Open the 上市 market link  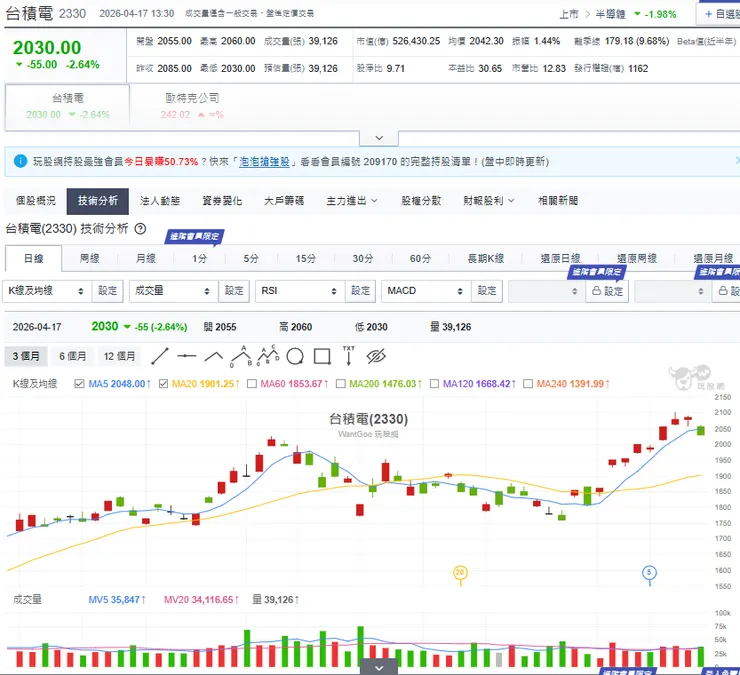(x=569, y=14)
